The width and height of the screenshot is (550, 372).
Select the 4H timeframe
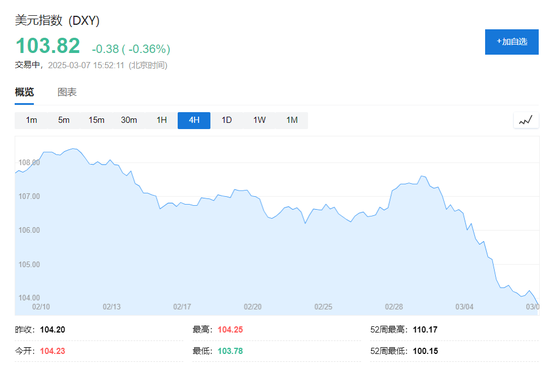pyautogui.click(x=194, y=120)
